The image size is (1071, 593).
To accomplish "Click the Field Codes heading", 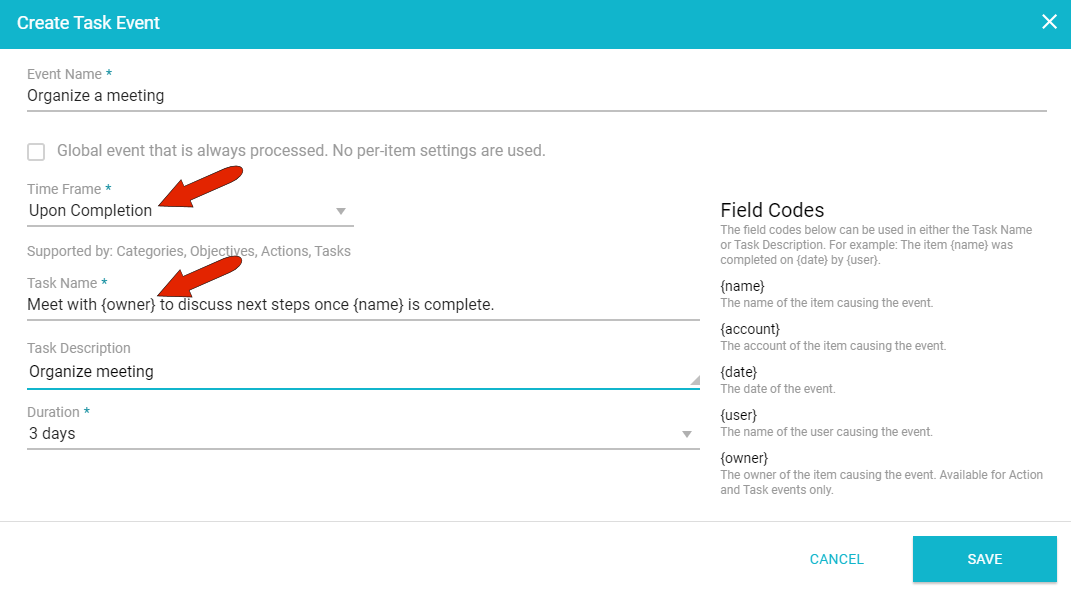I will point(772,210).
